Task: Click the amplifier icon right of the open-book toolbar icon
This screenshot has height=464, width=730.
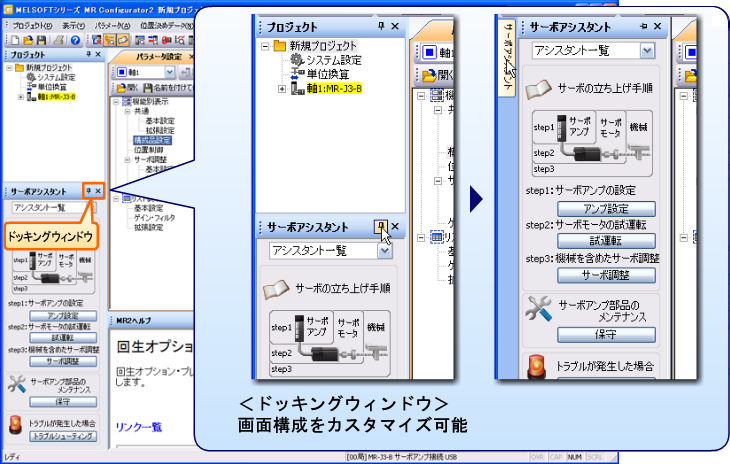Action: pyautogui.click(x=139, y=40)
